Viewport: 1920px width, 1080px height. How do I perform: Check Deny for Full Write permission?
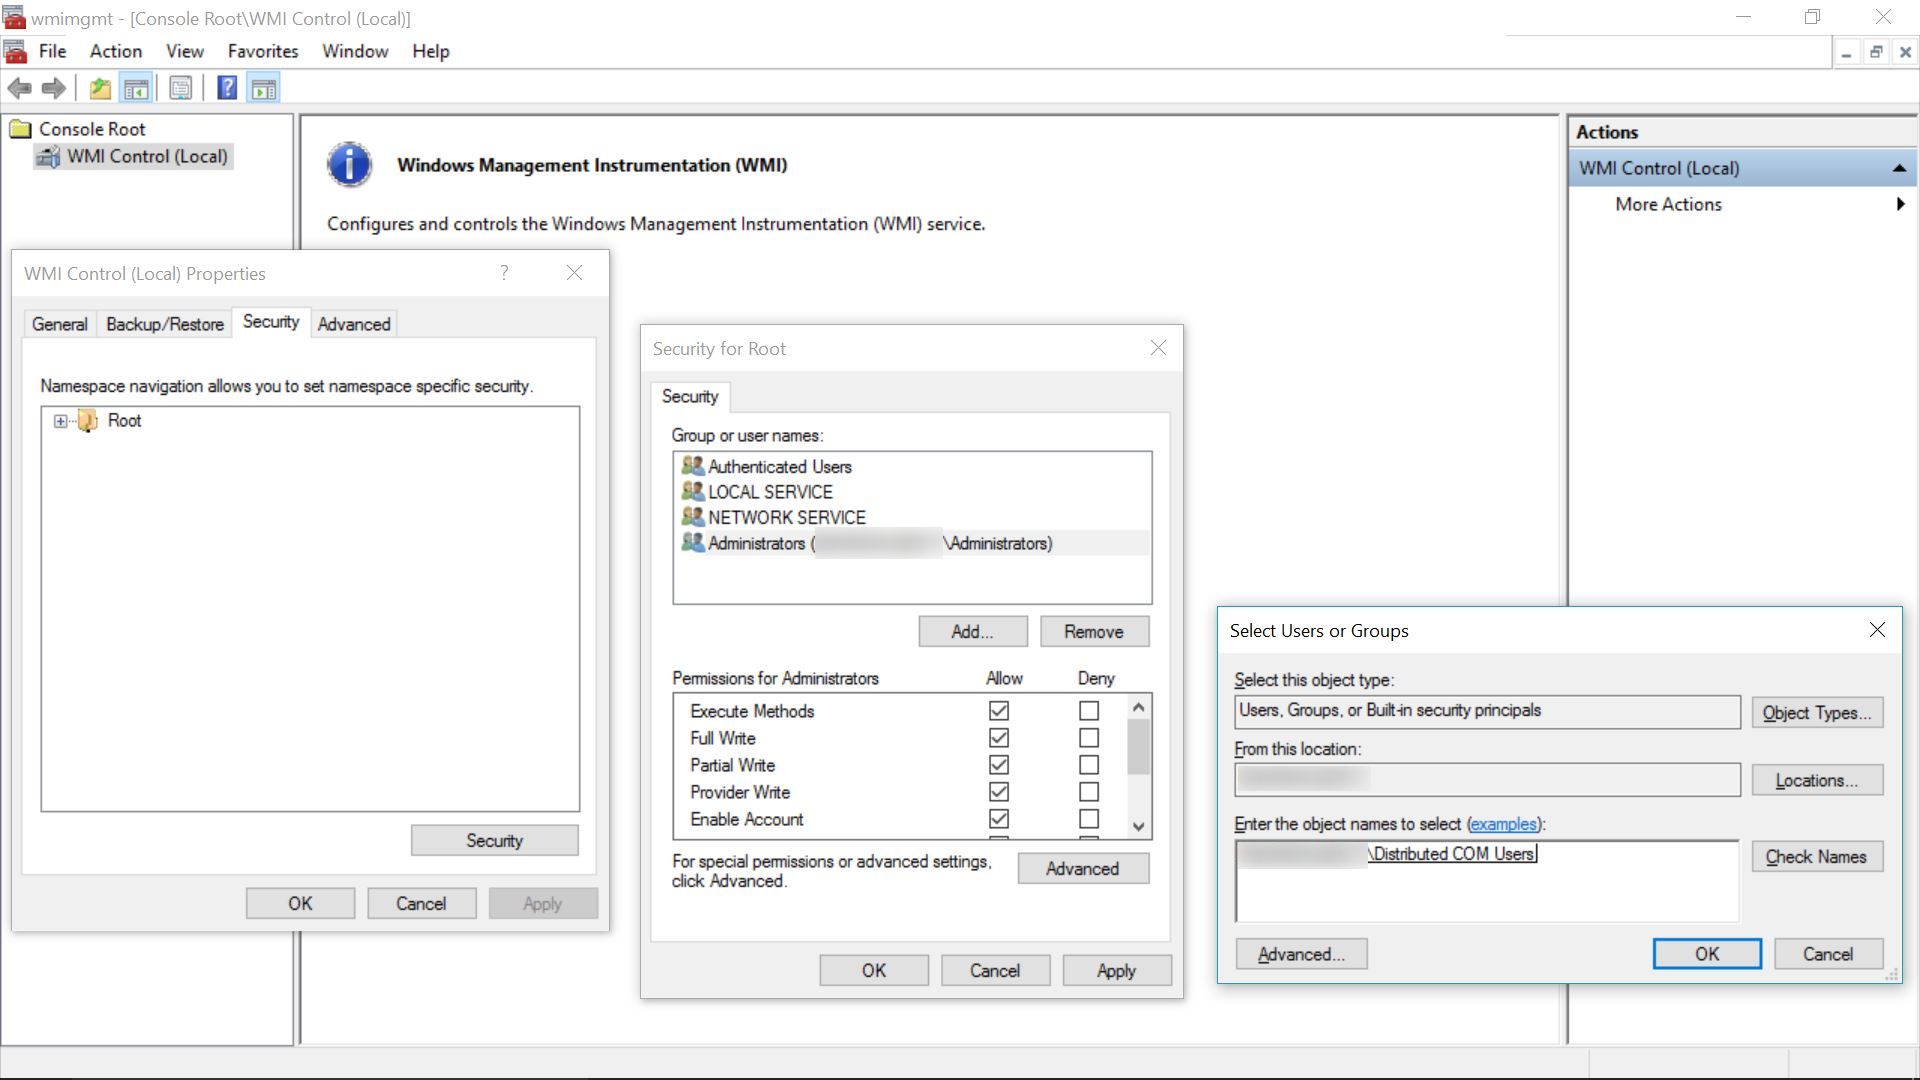coord(1088,738)
